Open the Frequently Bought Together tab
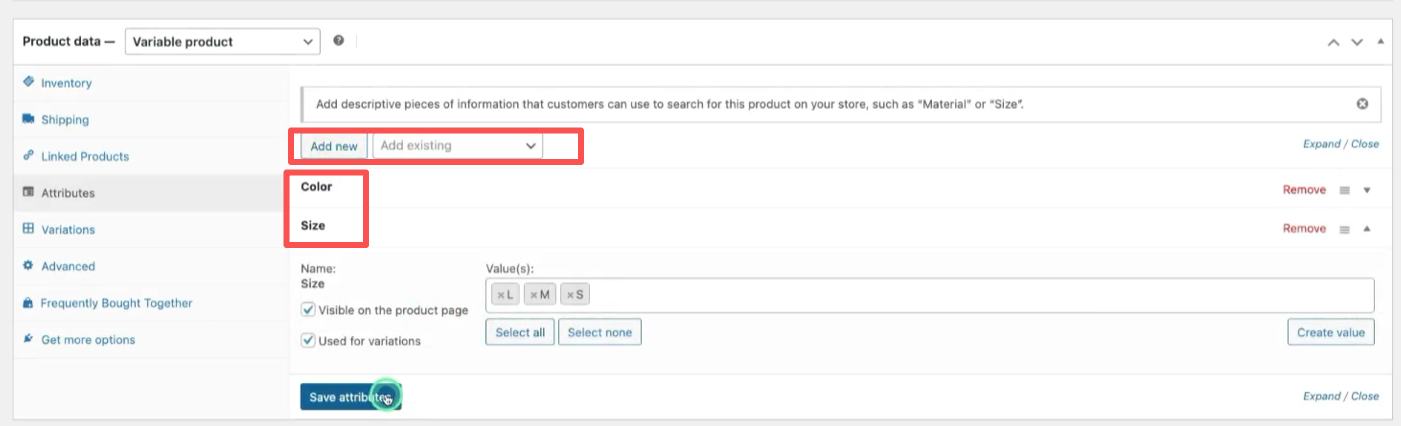The height and width of the screenshot is (426, 1401). click(x=116, y=303)
